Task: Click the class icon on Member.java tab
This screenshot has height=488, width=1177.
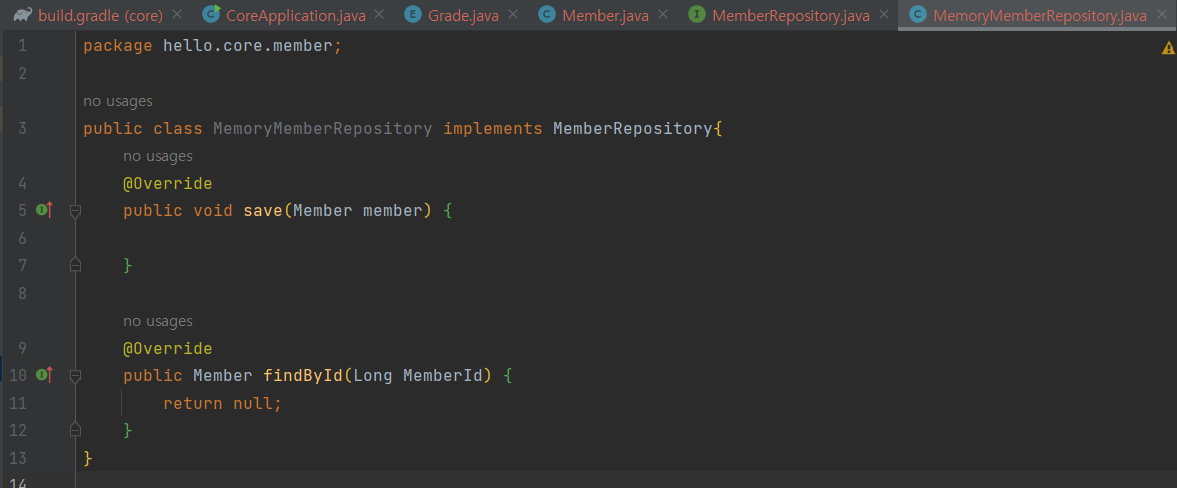Action: click(x=547, y=14)
